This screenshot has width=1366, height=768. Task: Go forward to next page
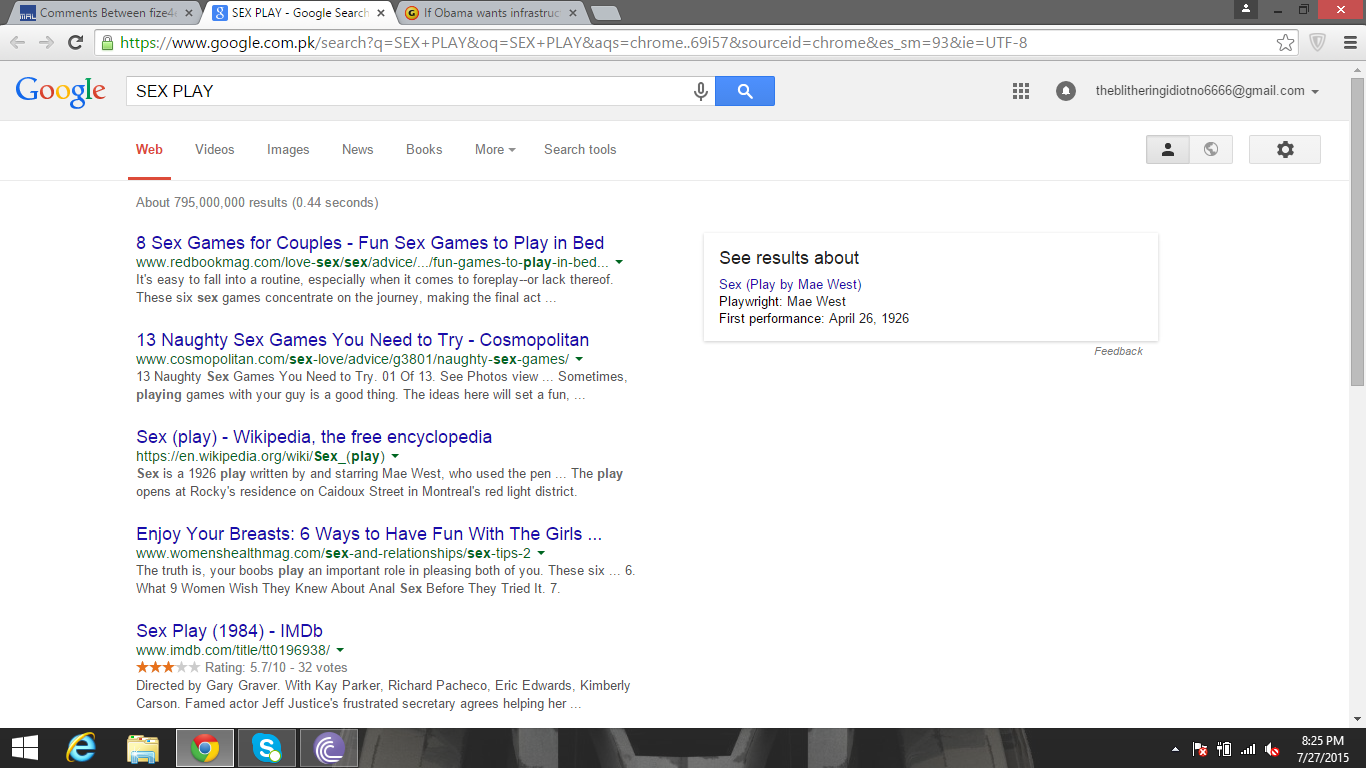[x=46, y=42]
